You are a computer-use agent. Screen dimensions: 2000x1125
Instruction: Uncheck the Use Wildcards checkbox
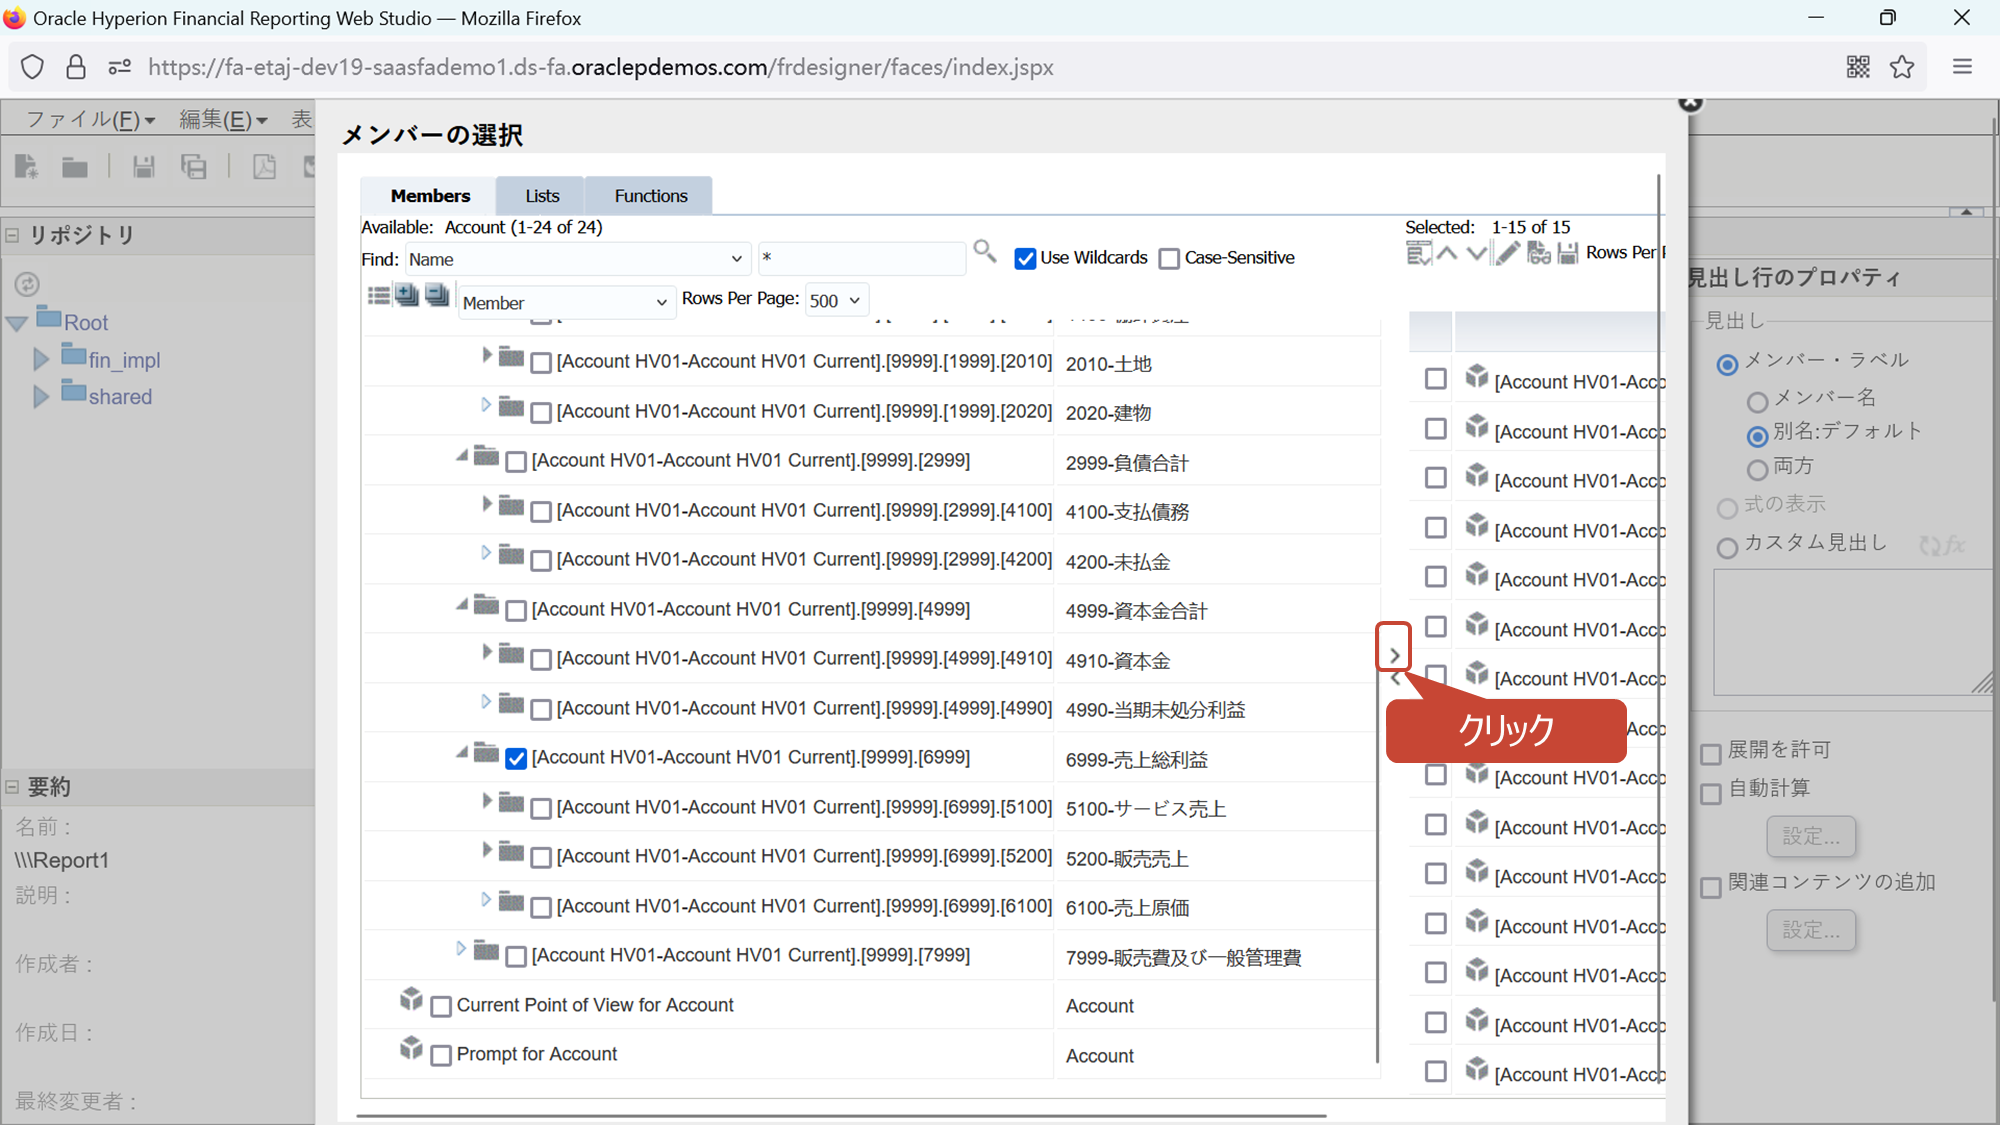pos(1025,259)
